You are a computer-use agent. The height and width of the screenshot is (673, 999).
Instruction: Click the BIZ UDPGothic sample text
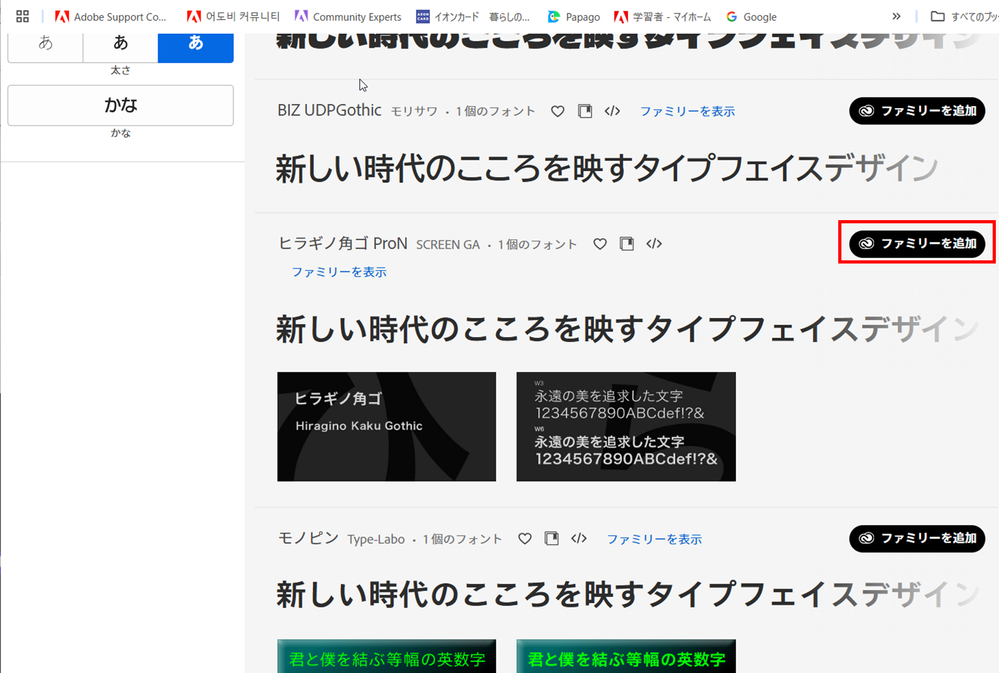click(x=607, y=169)
